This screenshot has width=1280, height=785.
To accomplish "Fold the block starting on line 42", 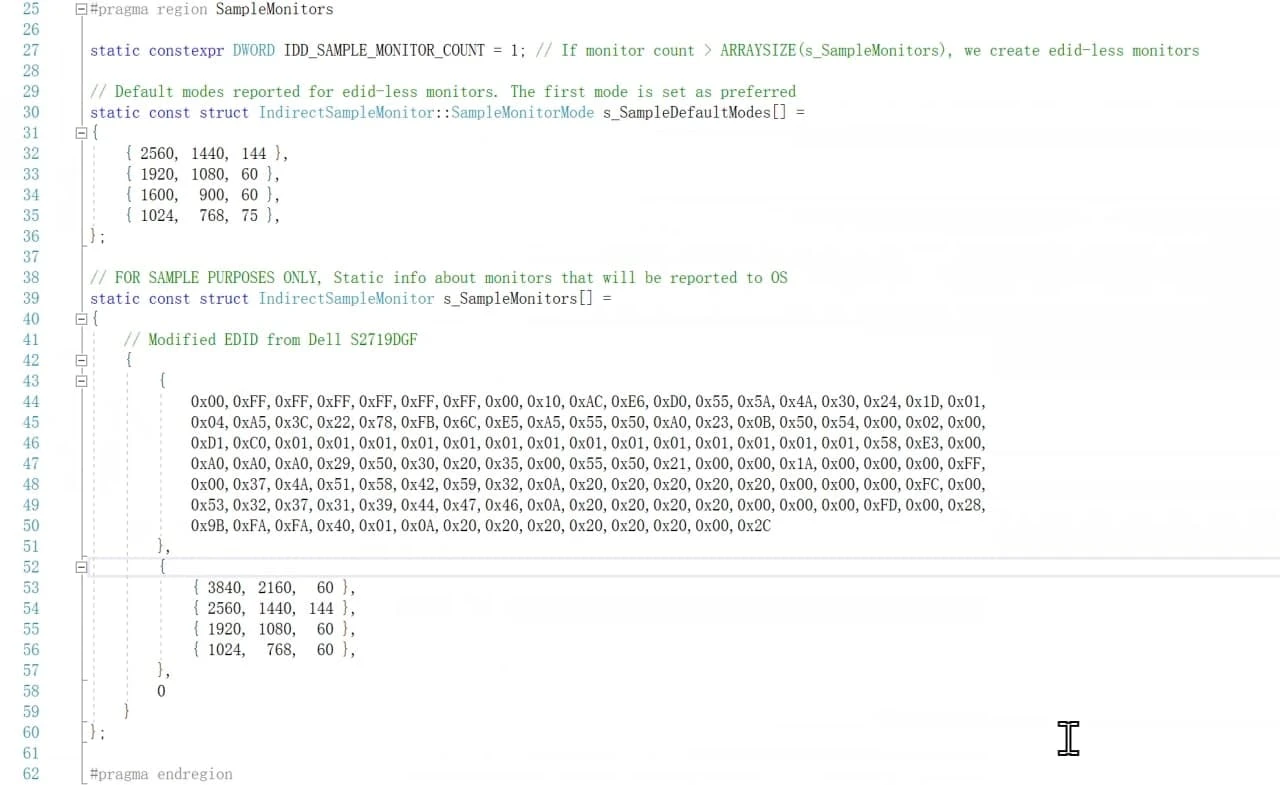I will point(81,360).
